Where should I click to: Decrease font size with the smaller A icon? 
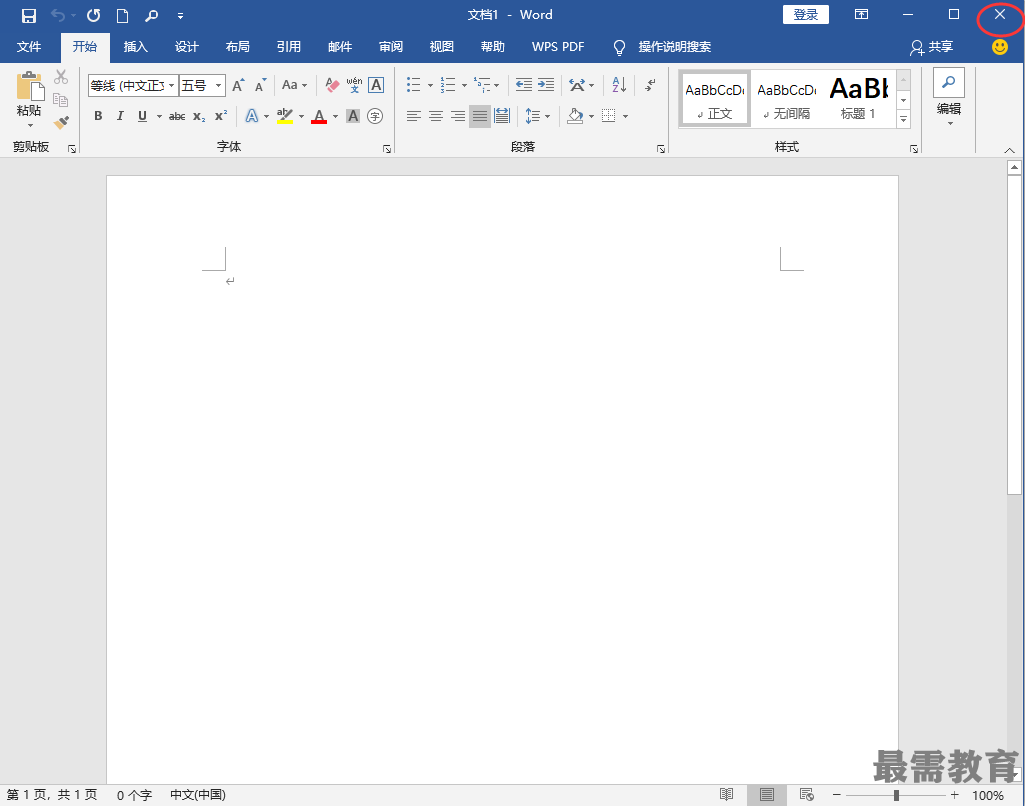coord(260,85)
